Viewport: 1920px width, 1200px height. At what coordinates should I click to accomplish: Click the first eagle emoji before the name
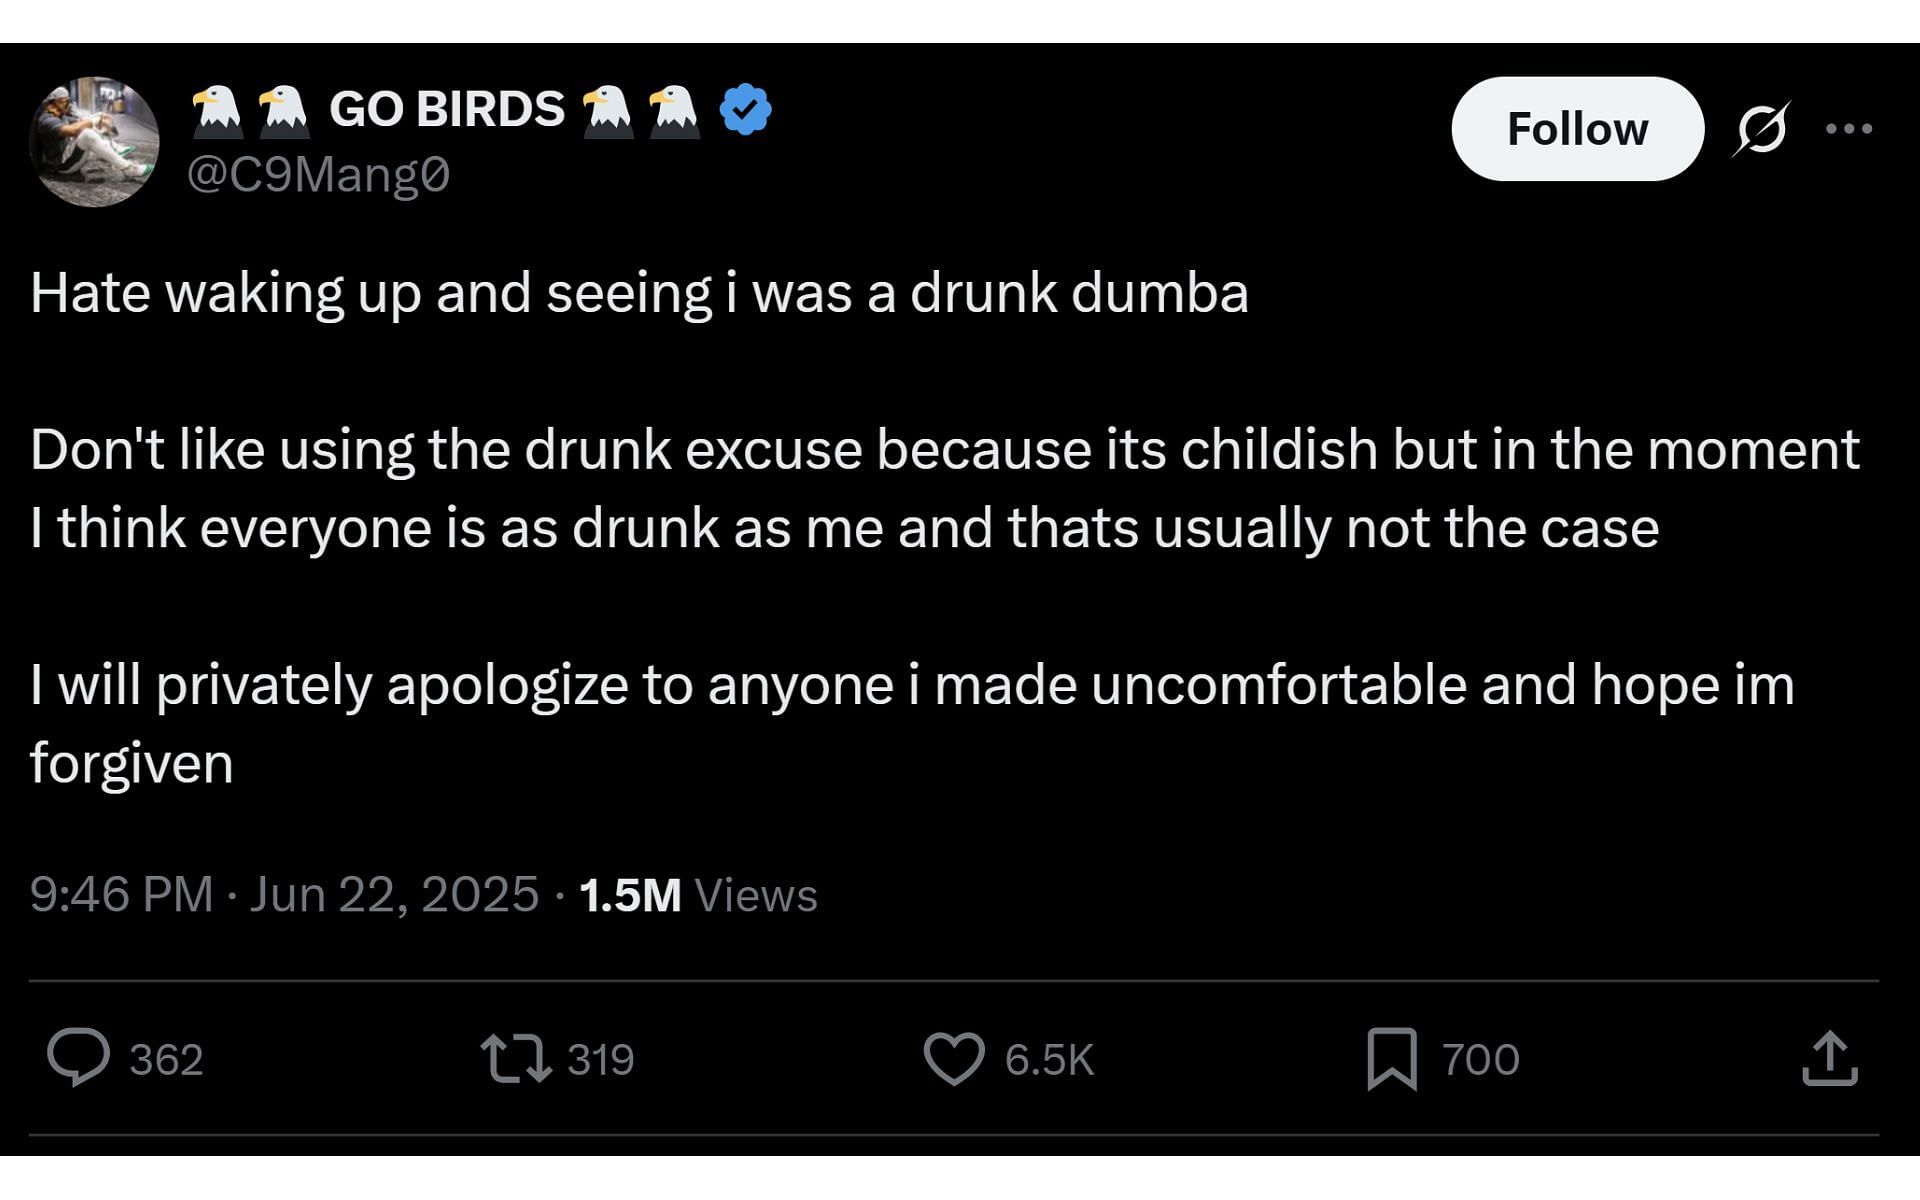216,110
